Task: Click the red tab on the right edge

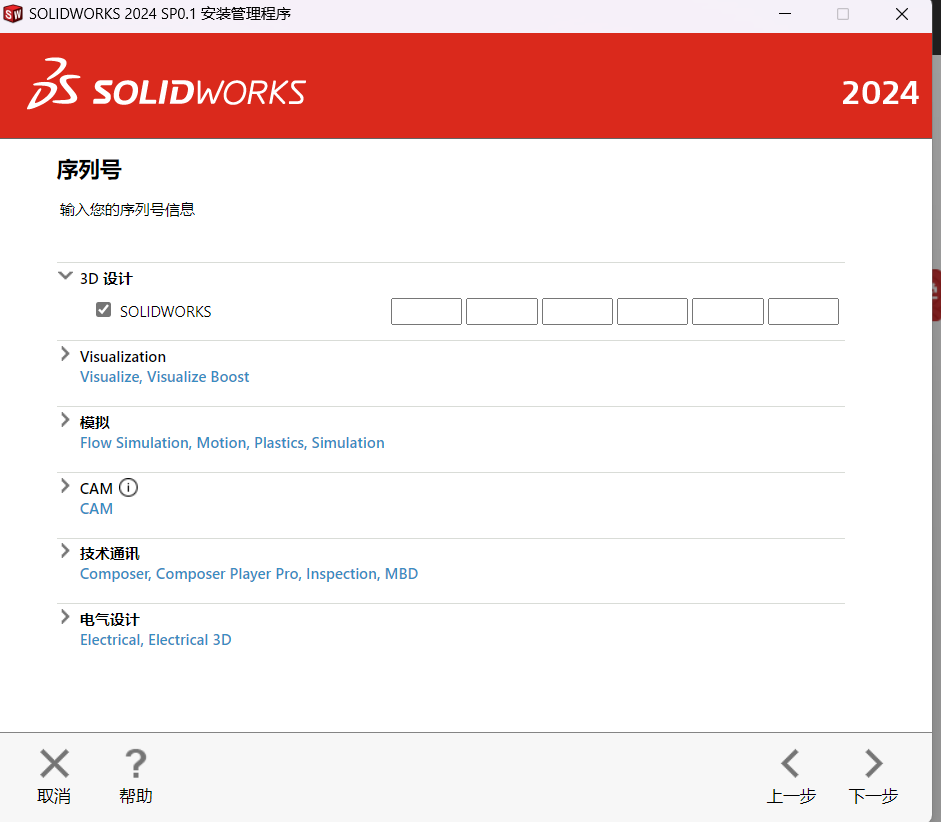Action: 936,295
